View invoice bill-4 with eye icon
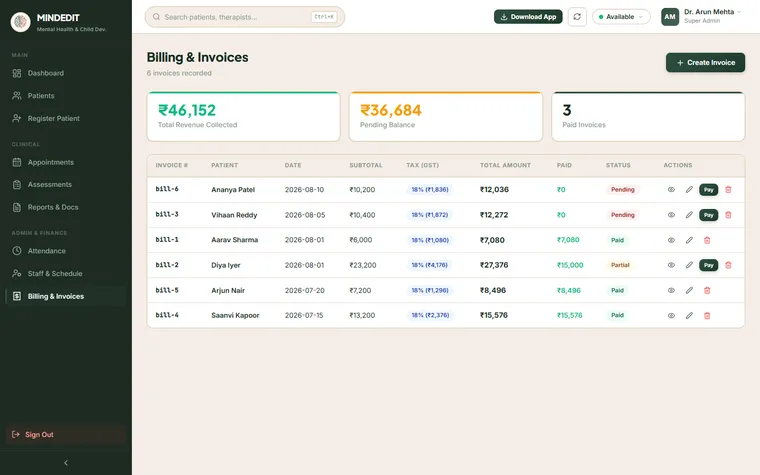 coord(671,316)
